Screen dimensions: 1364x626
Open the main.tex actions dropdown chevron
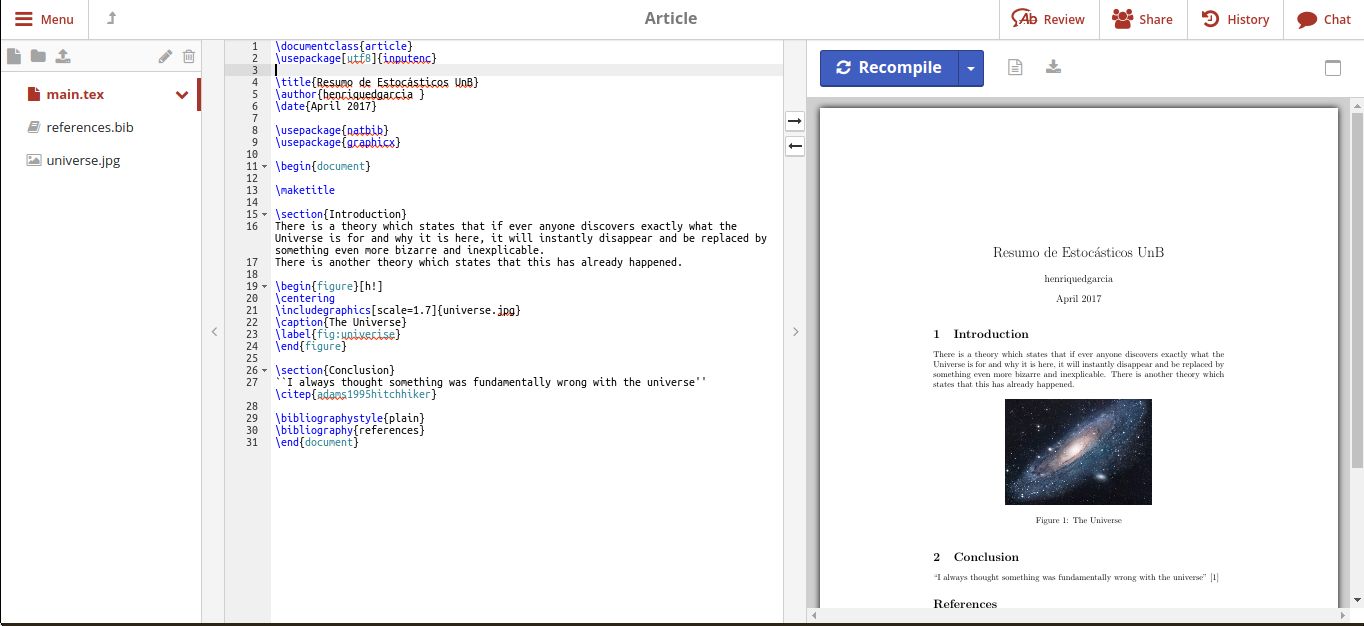click(181, 95)
